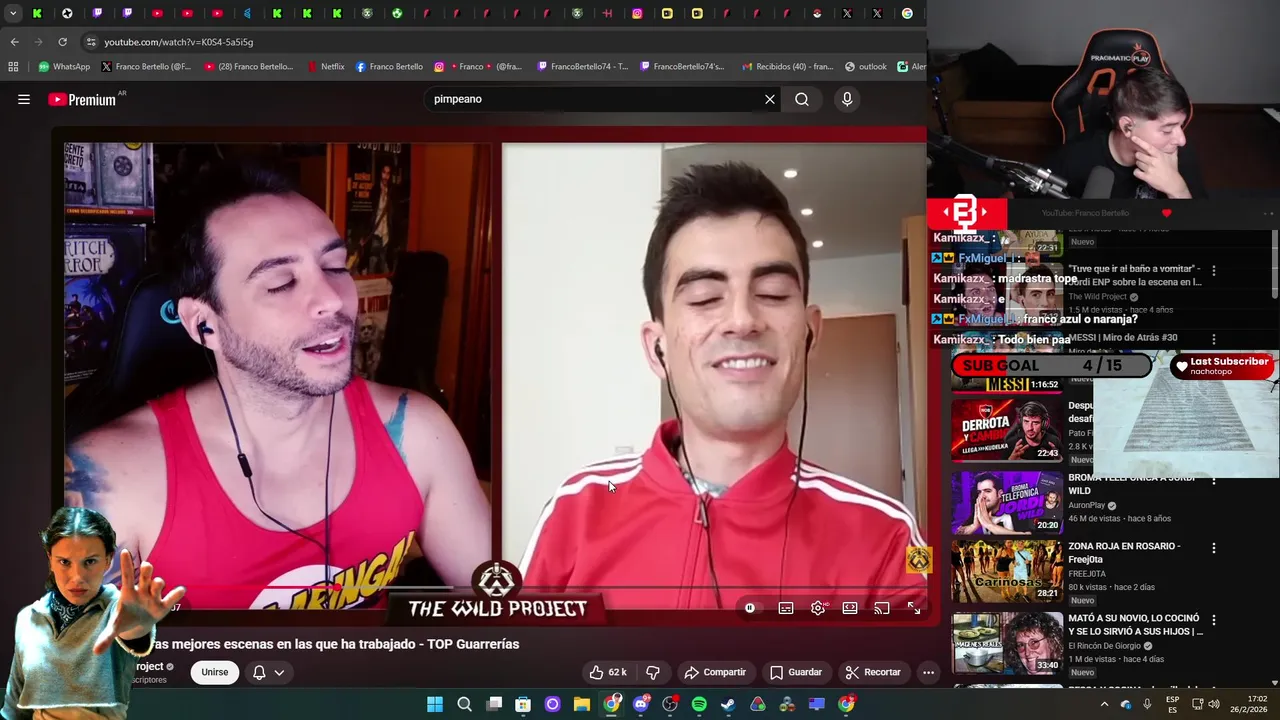This screenshot has width=1280, height=720.
Task: Open Recibidos (40) Gmail bookmark
Action: [787, 67]
